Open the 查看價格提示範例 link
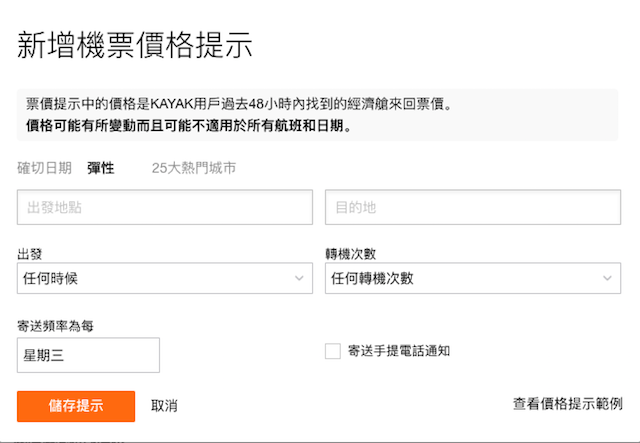The image size is (640, 443). tap(568, 404)
